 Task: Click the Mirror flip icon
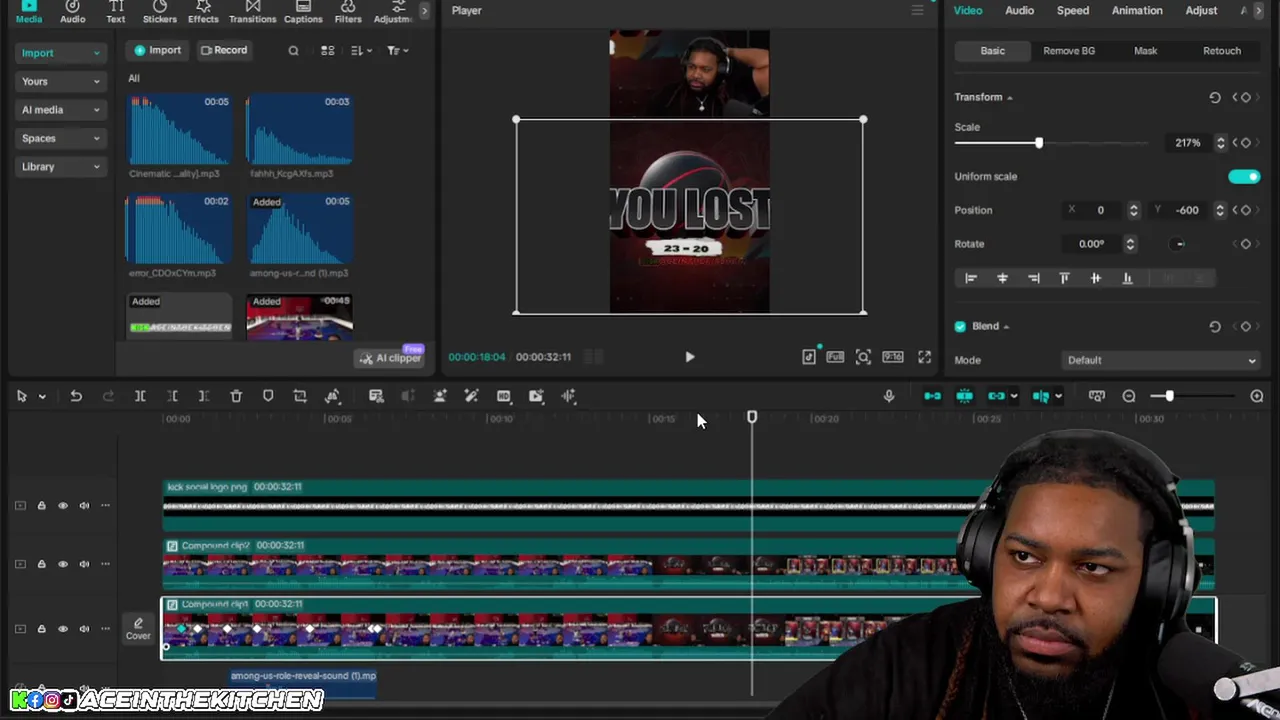(x=333, y=396)
